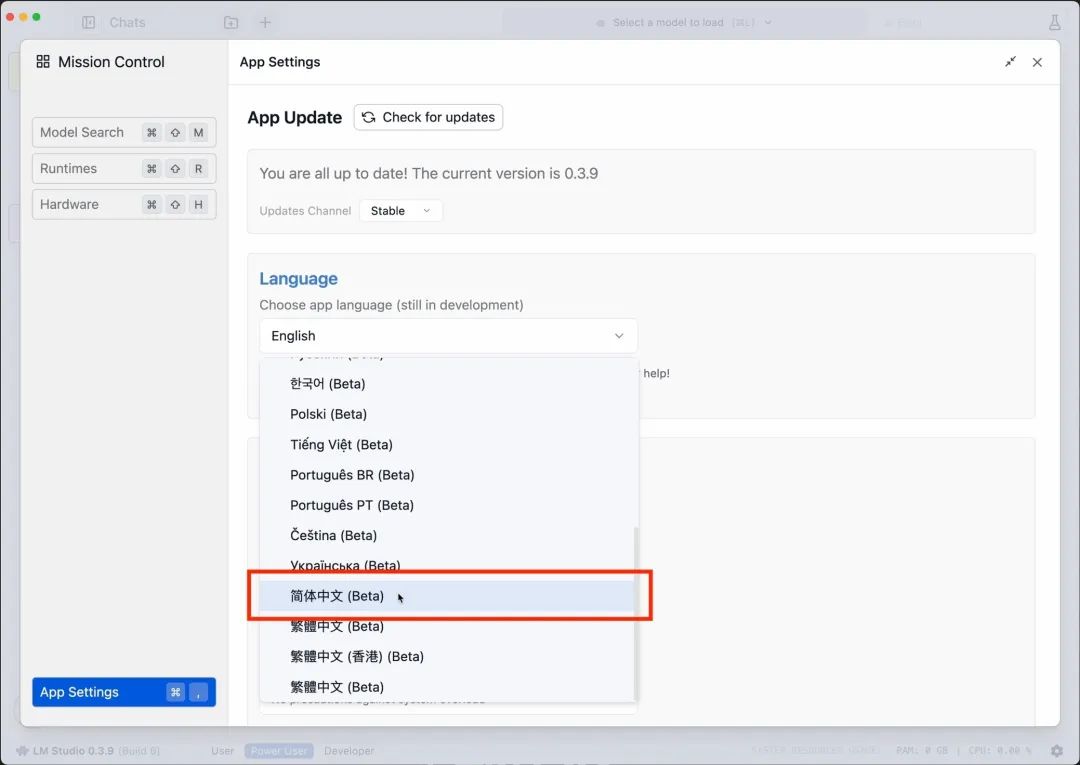
Task: Collapse the English language dropdown
Action: tap(448, 336)
